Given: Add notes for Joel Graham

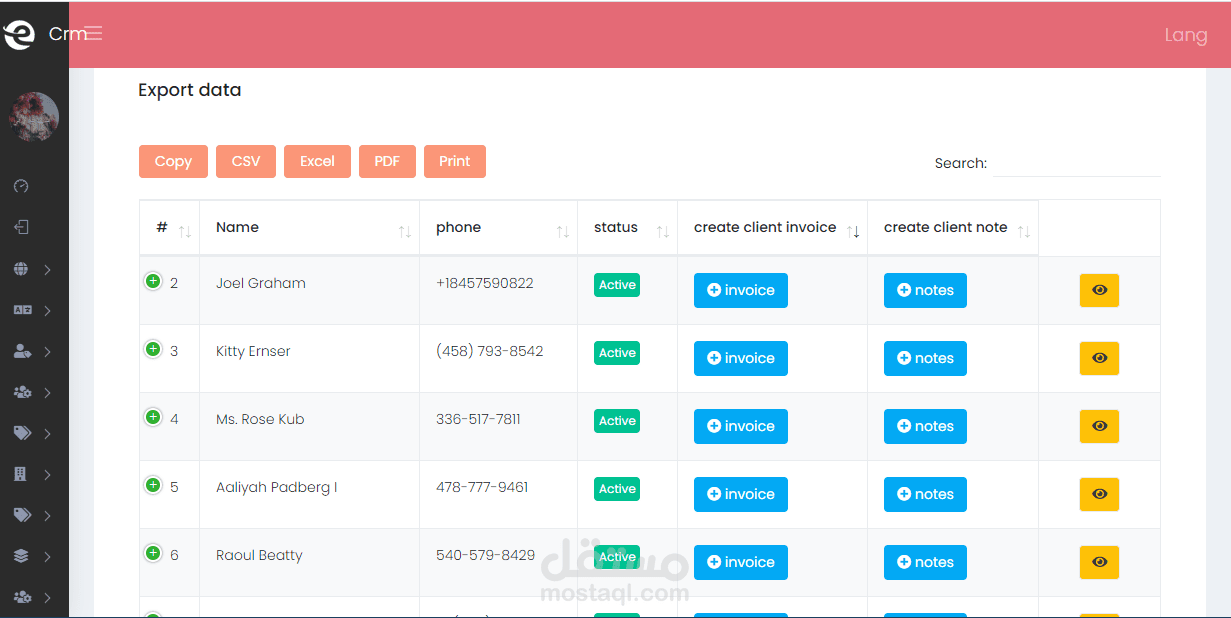Looking at the screenshot, I should click(x=925, y=290).
